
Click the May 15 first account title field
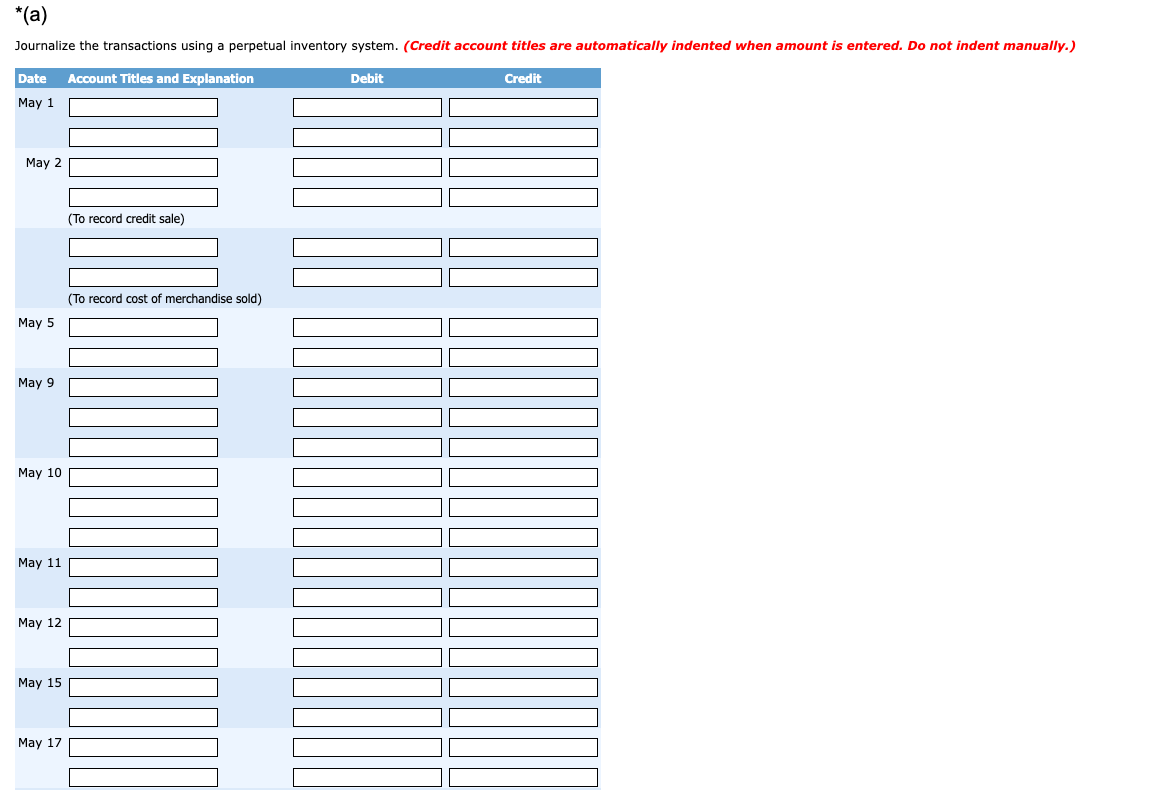point(143,687)
